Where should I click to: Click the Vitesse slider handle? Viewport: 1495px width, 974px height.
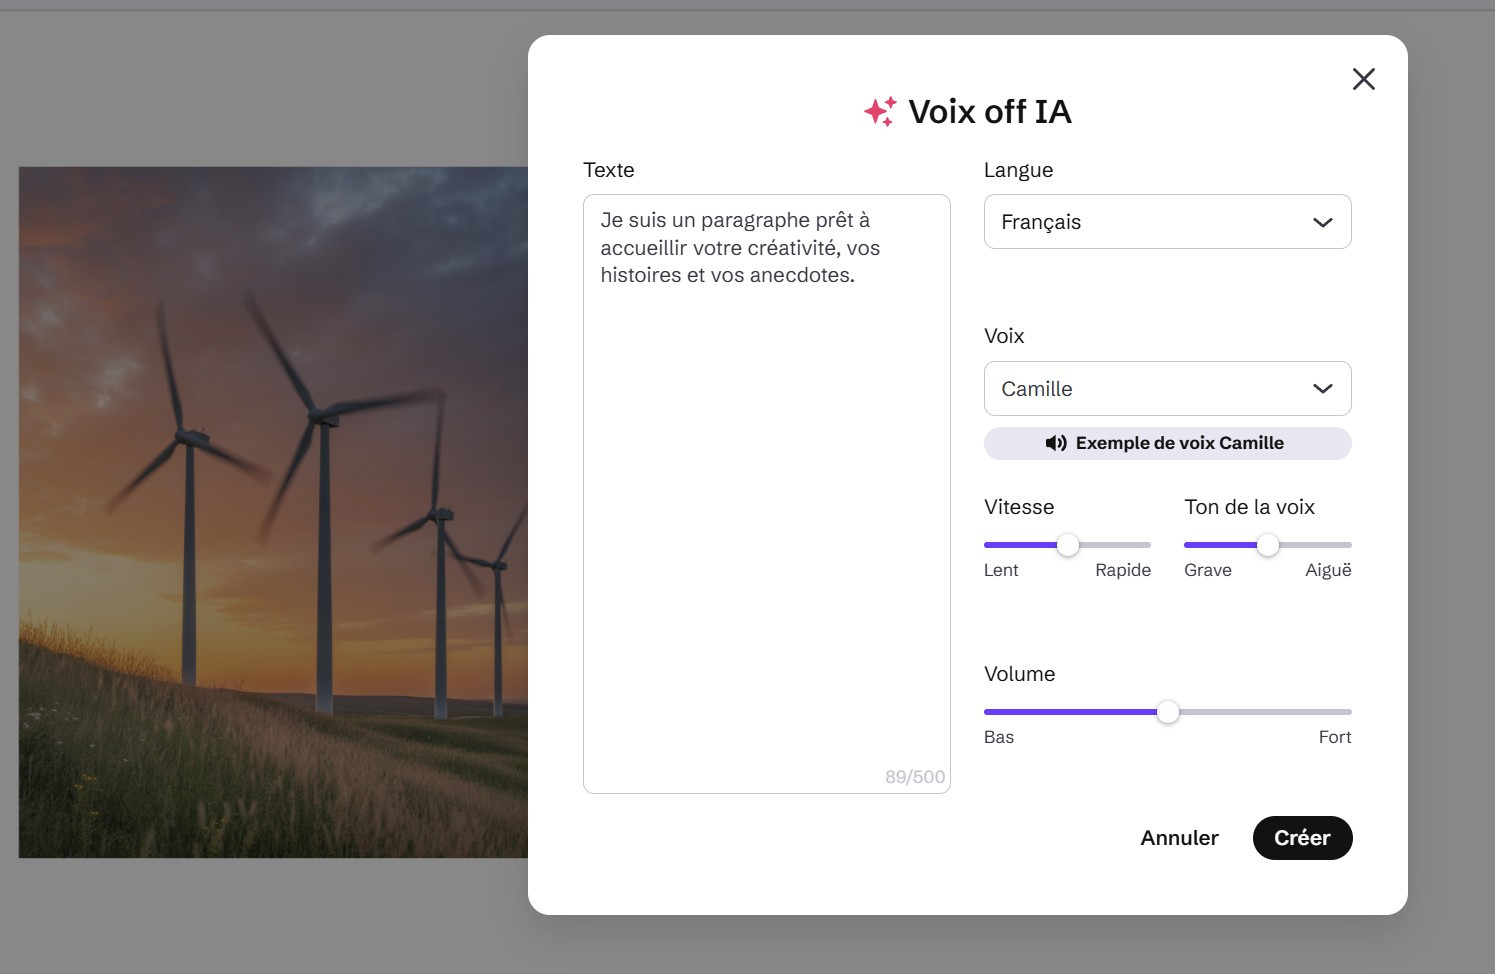[x=1068, y=545]
